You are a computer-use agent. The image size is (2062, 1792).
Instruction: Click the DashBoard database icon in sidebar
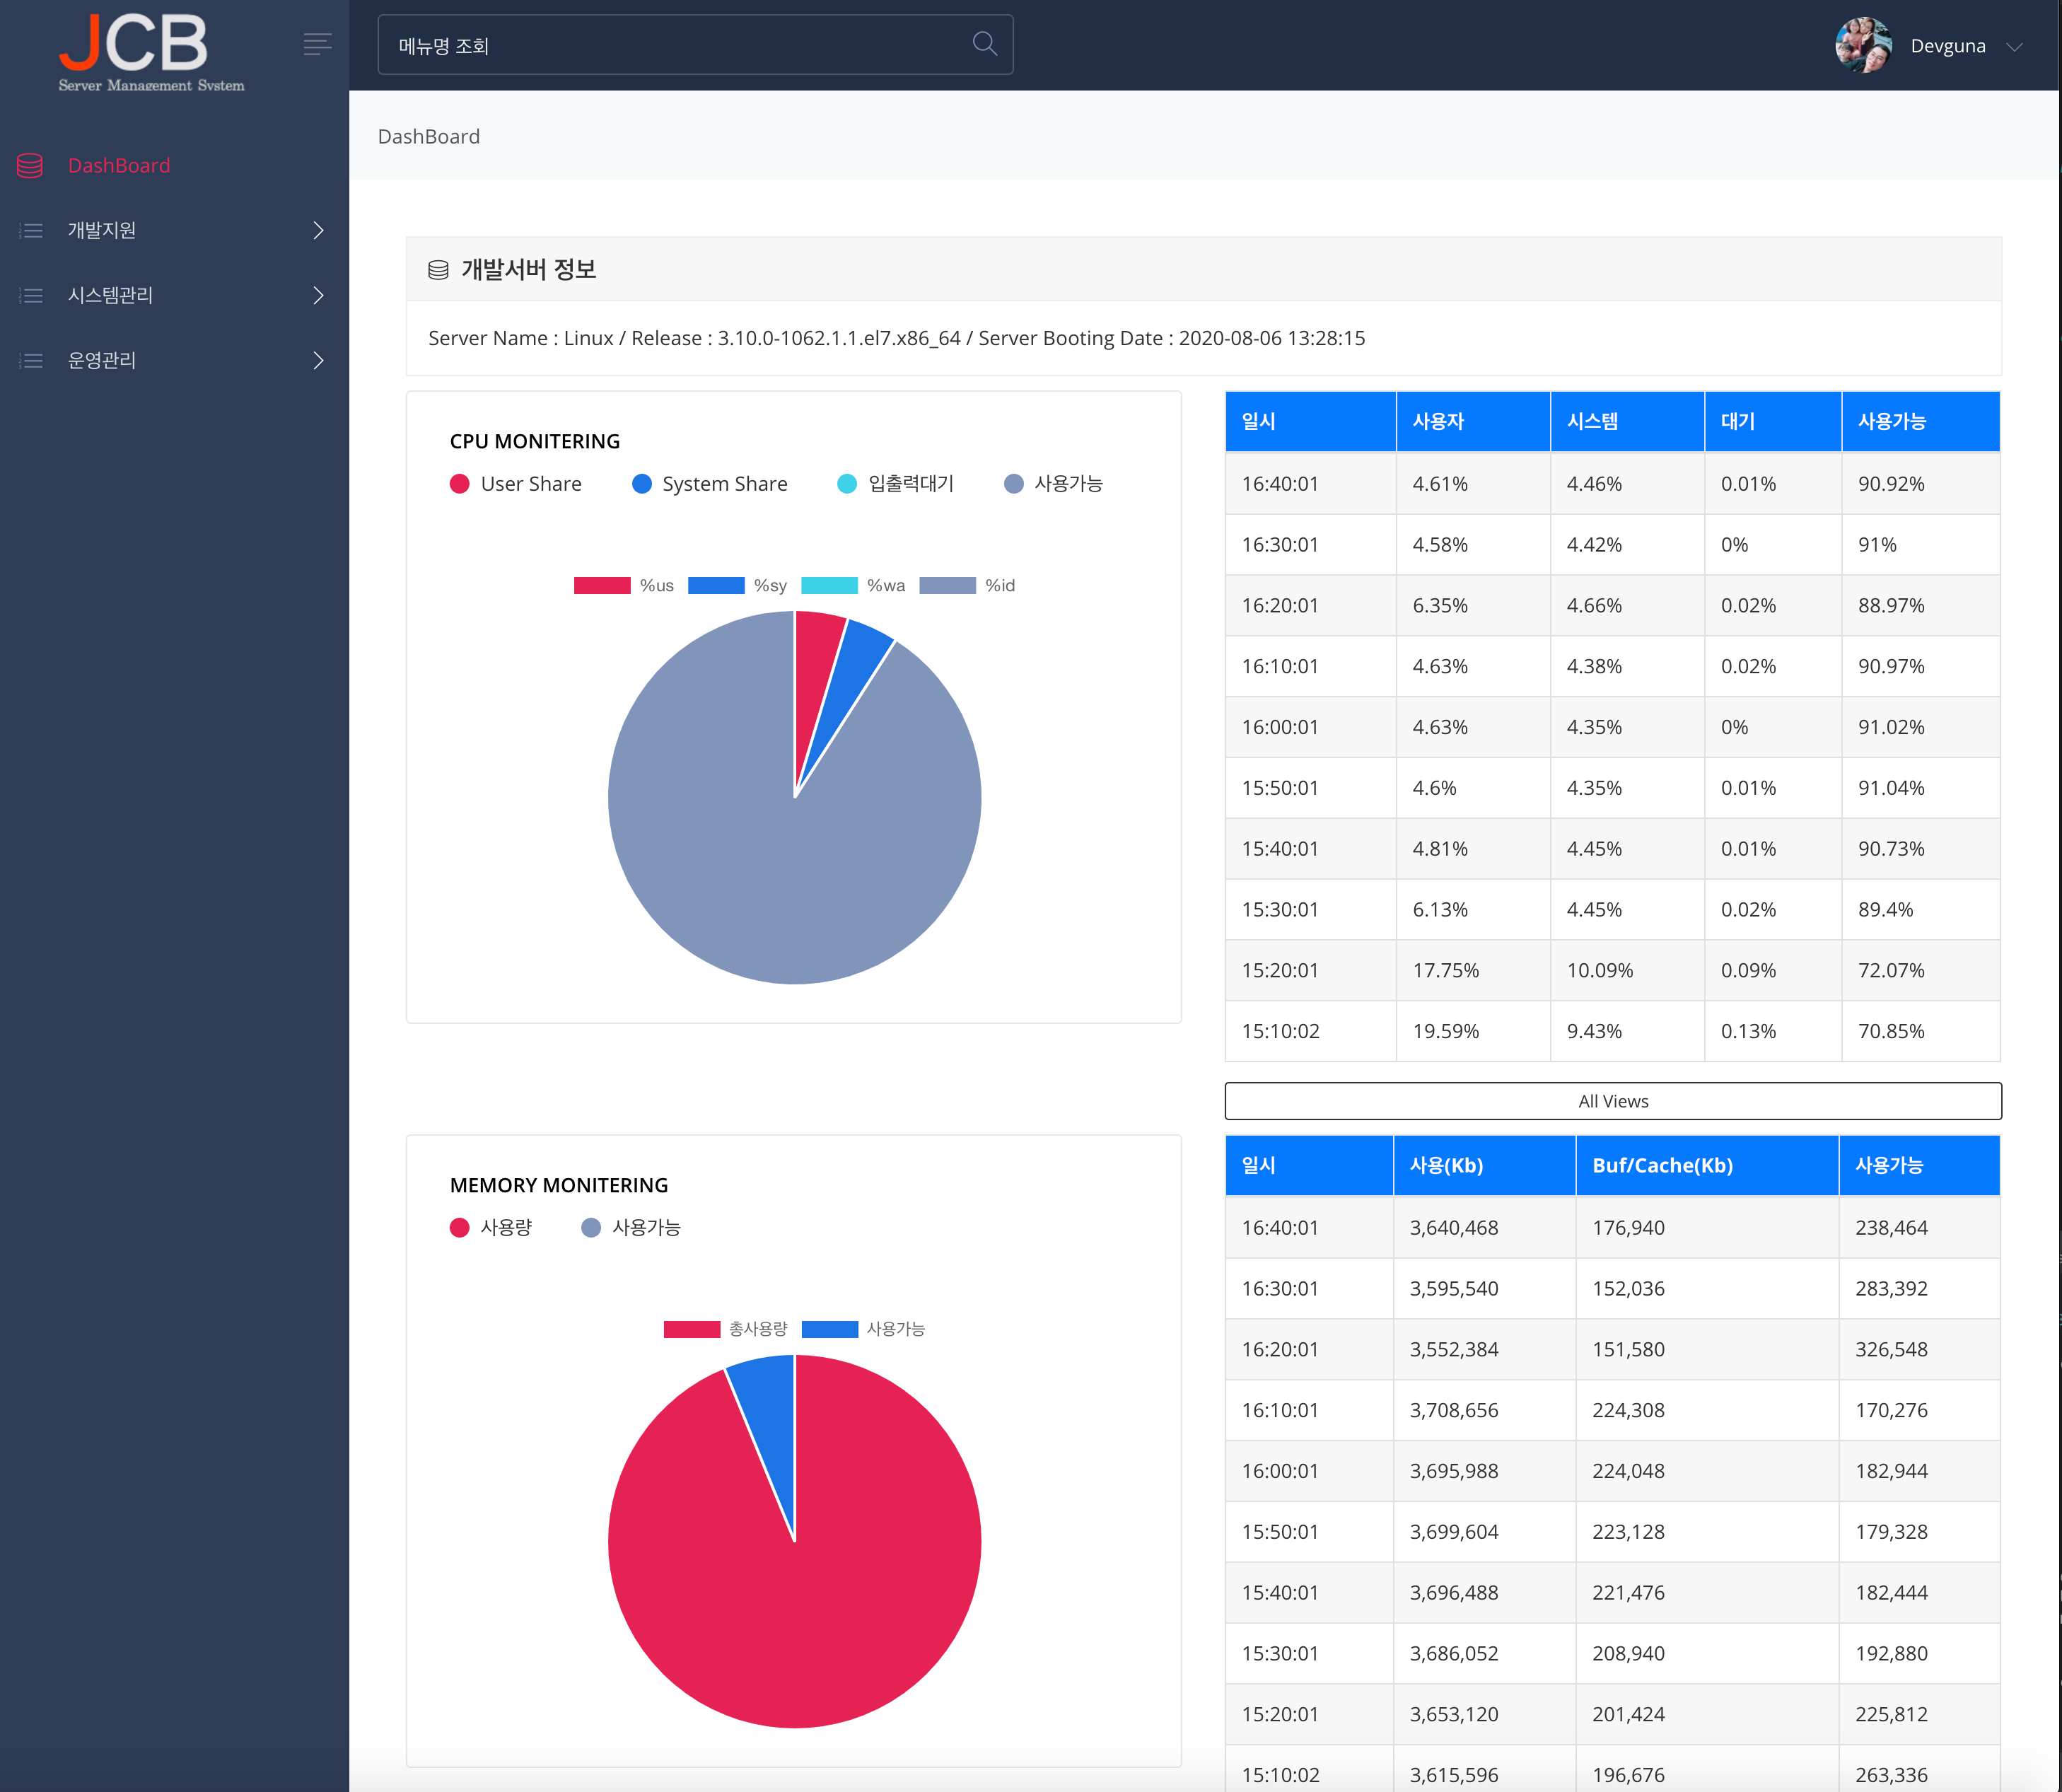[30, 166]
